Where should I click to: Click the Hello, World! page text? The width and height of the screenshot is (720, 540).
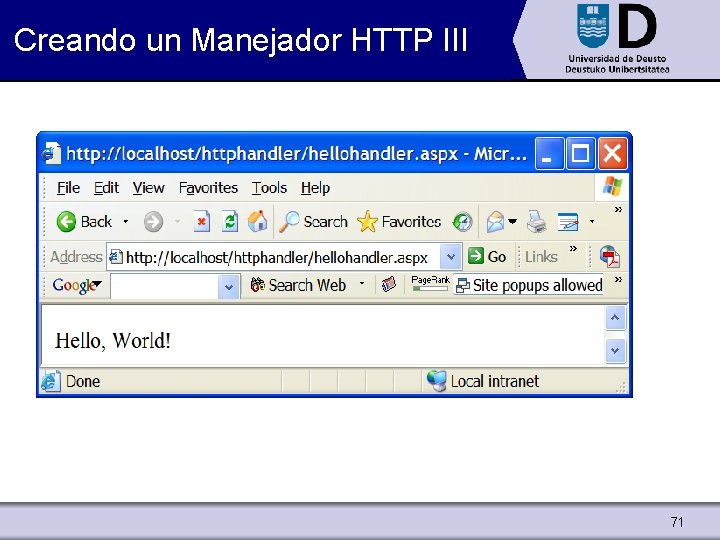pyautogui.click(x=113, y=341)
